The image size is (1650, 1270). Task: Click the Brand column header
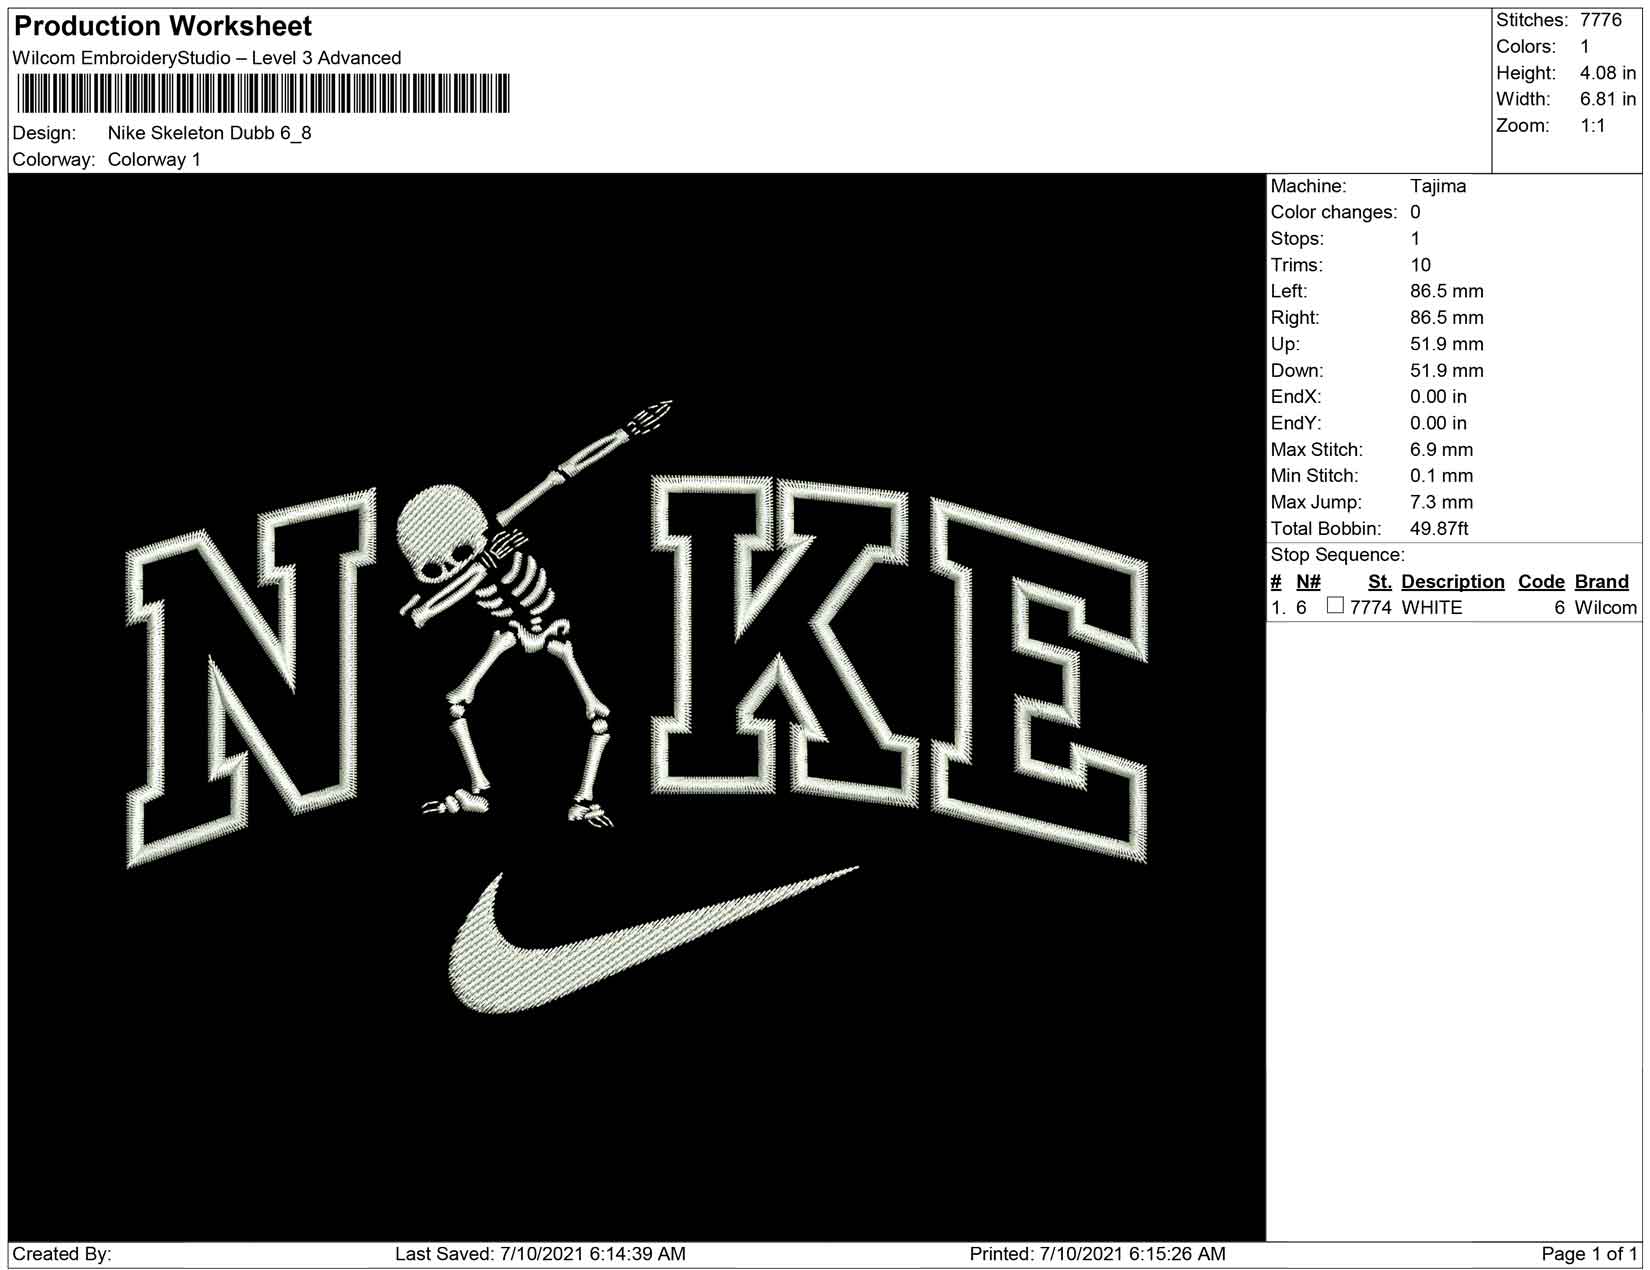pyautogui.click(x=1601, y=582)
